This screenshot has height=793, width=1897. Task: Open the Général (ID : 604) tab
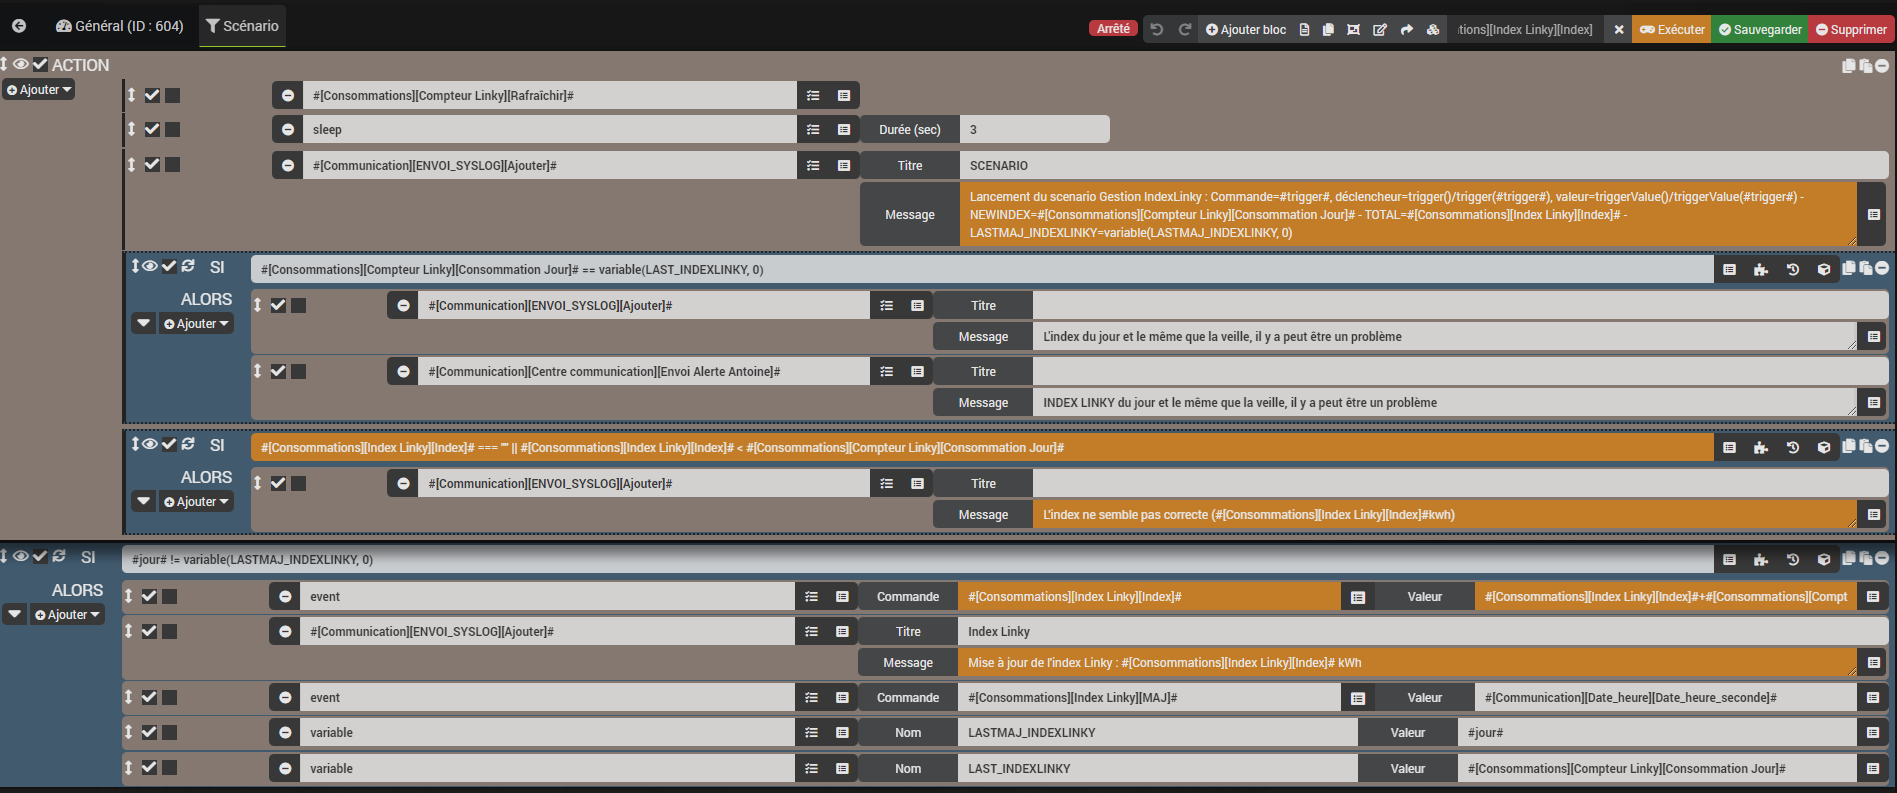tap(119, 26)
